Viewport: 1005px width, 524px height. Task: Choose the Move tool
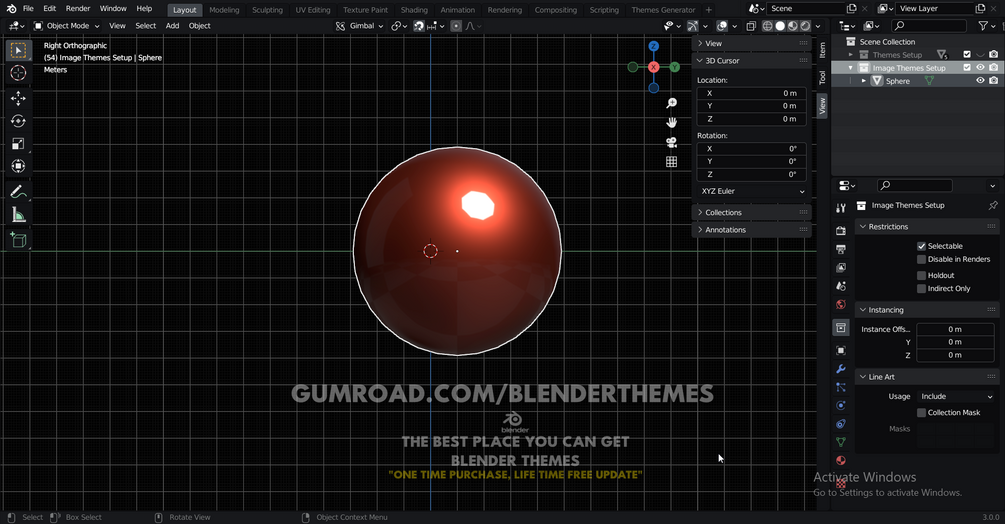[18, 98]
